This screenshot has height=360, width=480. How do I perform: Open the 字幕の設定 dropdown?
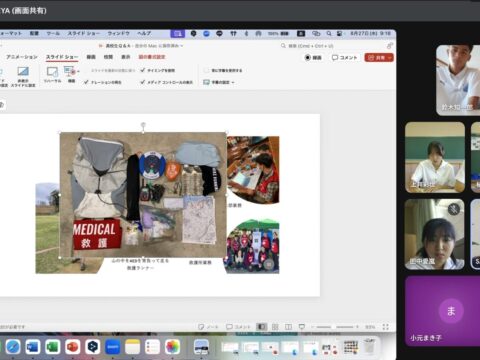coord(219,82)
